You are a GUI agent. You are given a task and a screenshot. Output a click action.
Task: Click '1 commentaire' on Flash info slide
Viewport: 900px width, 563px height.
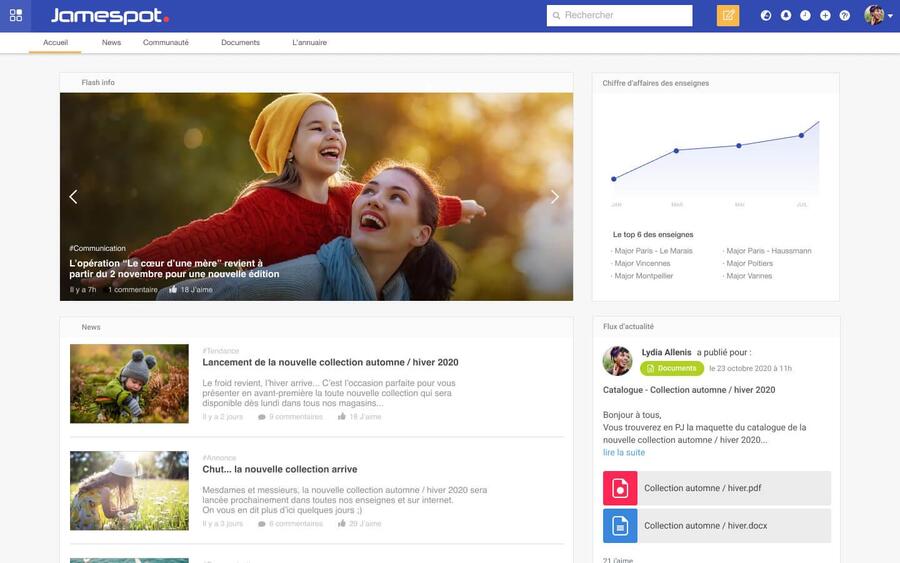pos(133,290)
